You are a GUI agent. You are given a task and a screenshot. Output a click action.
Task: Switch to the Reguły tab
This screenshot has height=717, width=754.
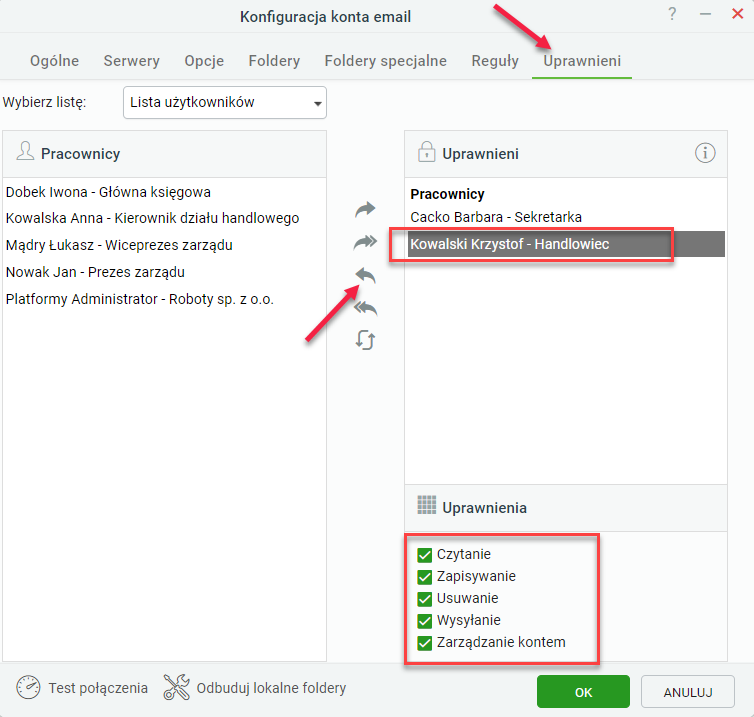pos(495,61)
